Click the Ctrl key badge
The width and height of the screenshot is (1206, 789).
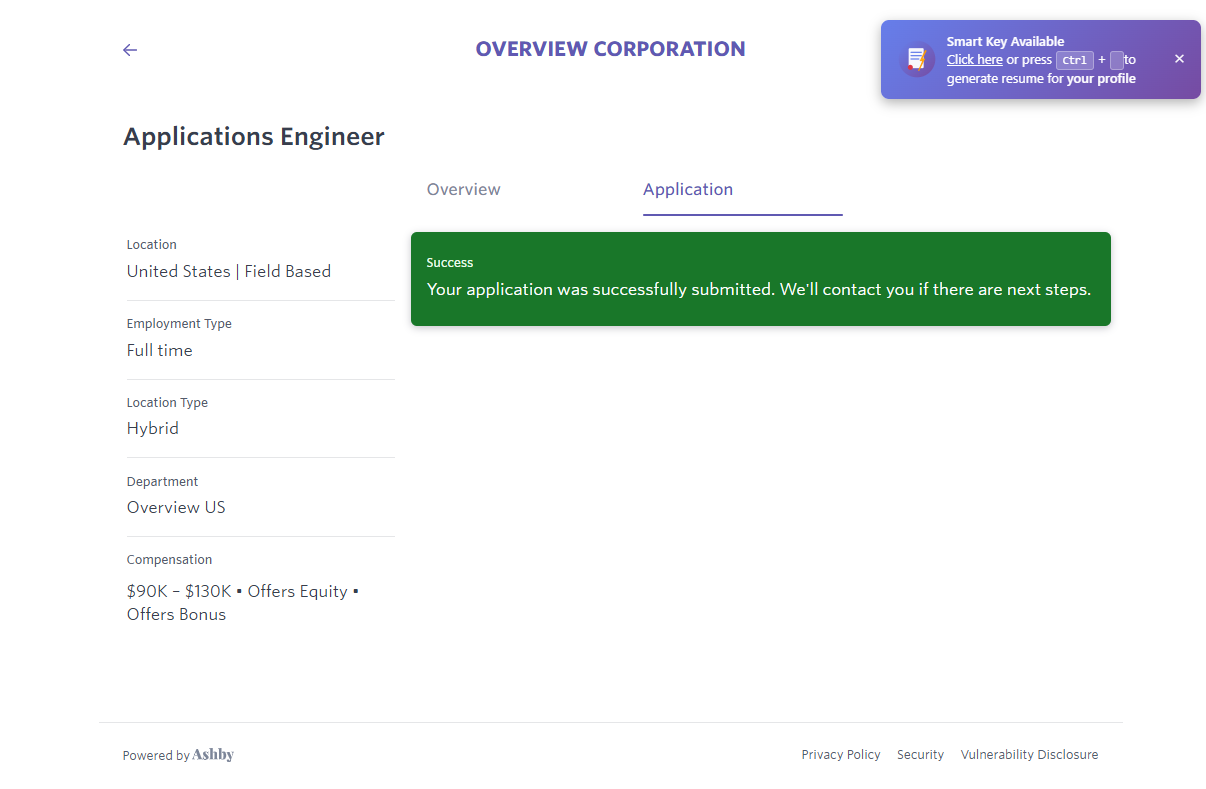click(1074, 60)
